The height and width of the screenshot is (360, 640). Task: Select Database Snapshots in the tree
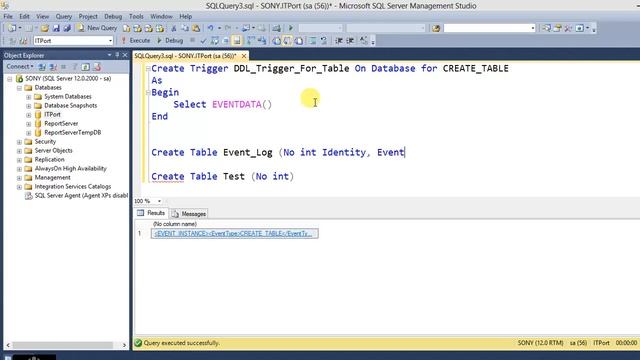tap(71, 105)
